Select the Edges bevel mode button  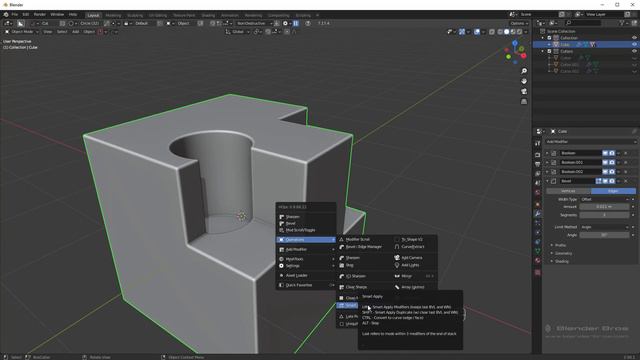click(613, 191)
